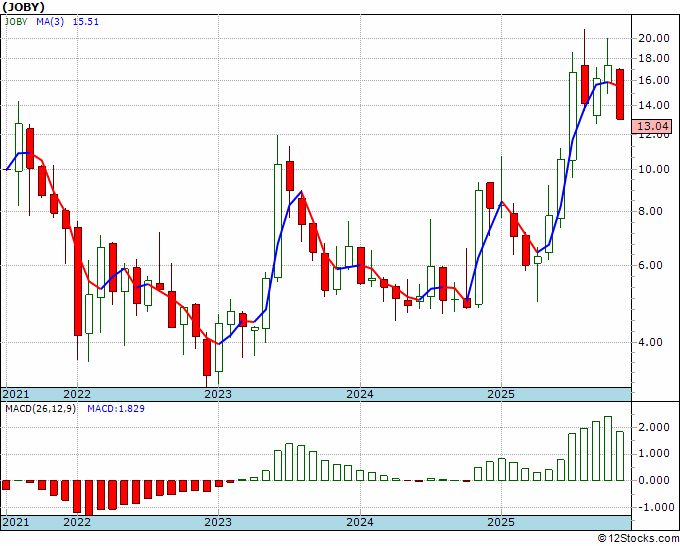The image size is (680, 546).
Task: Click the 2024 label on MACD panel axis
Action: pyautogui.click(x=360, y=522)
